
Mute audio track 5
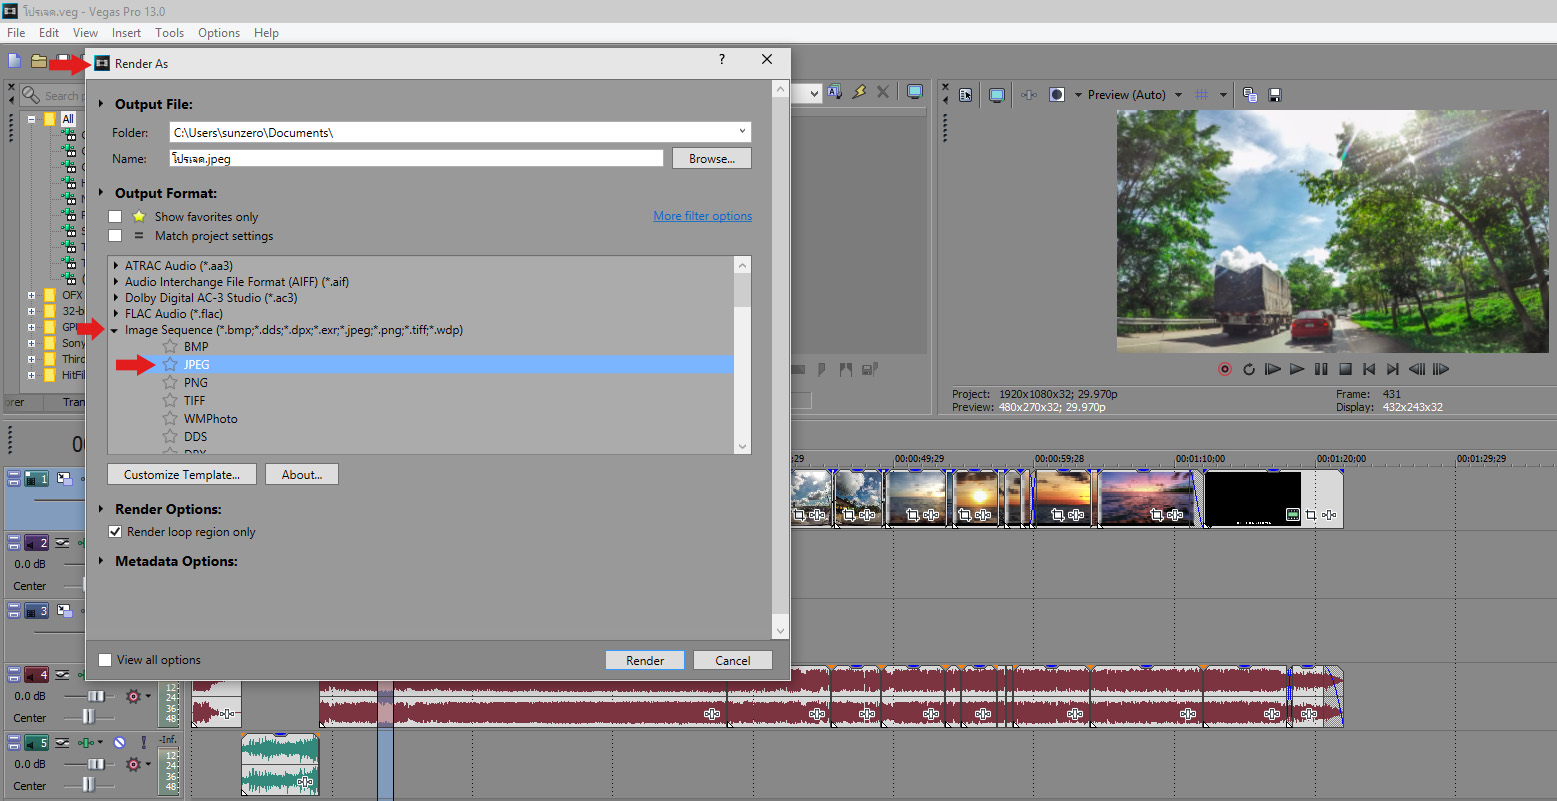pyautogui.click(x=119, y=742)
